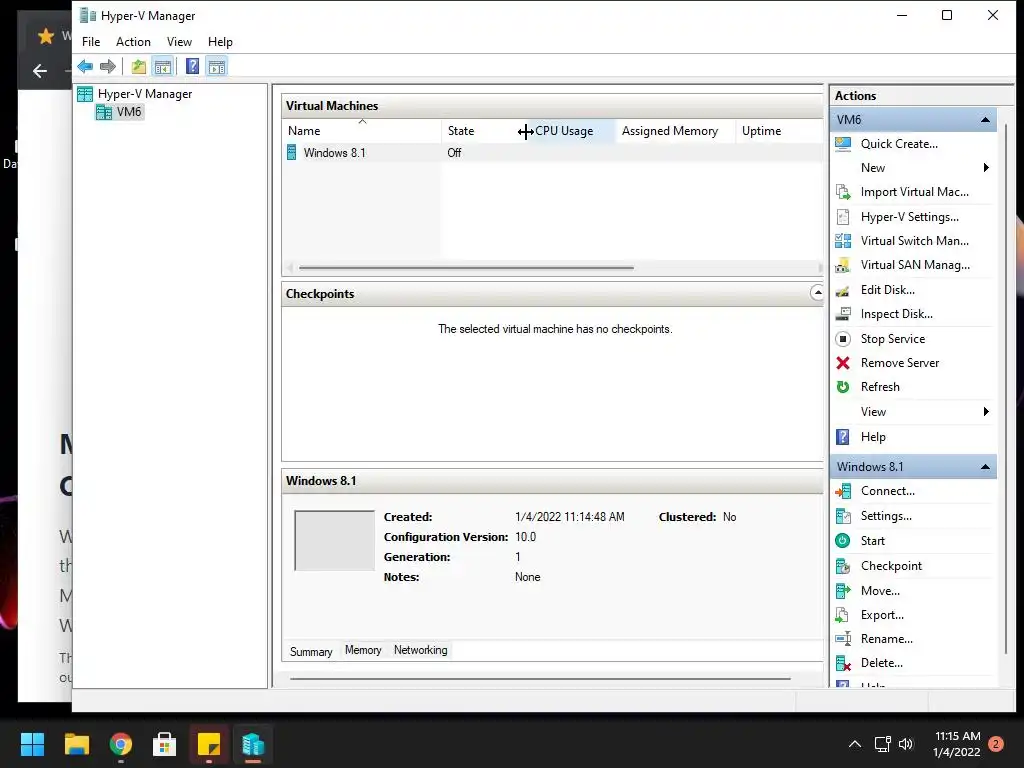Click the blue Help toolbar icon
This screenshot has height=768, width=1024.
(192, 66)
